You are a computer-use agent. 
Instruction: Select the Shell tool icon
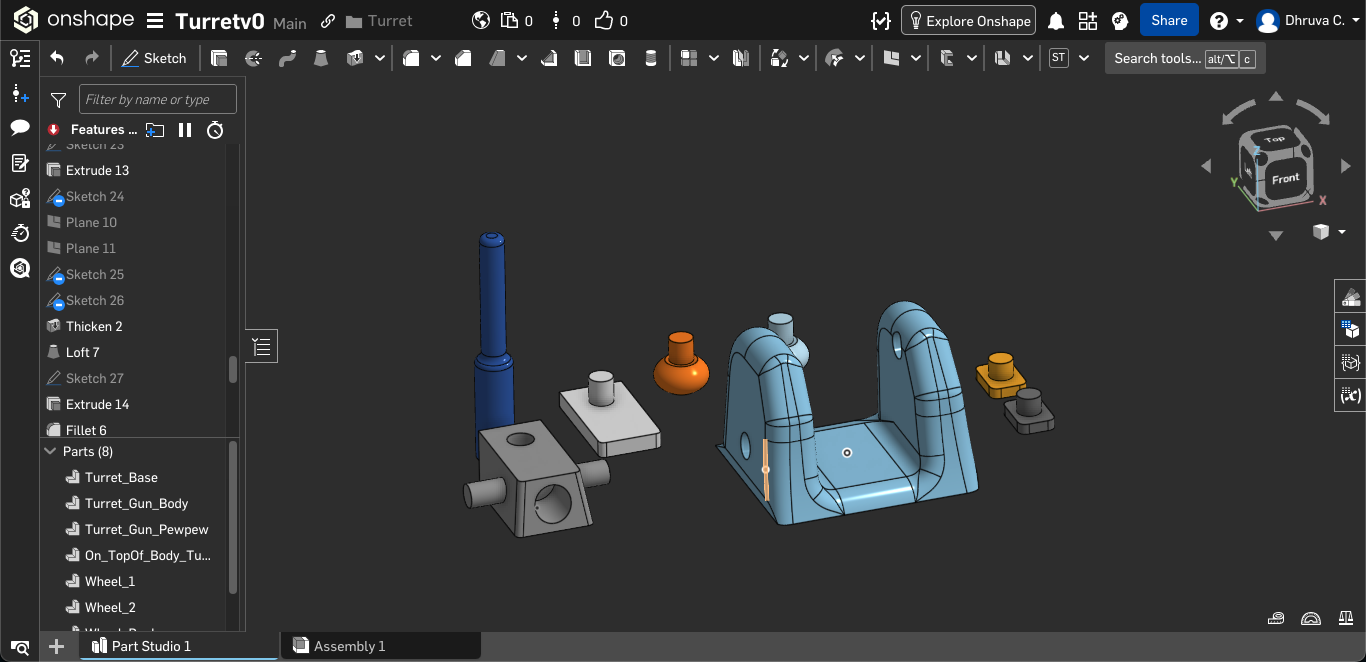tap(583, 58)
